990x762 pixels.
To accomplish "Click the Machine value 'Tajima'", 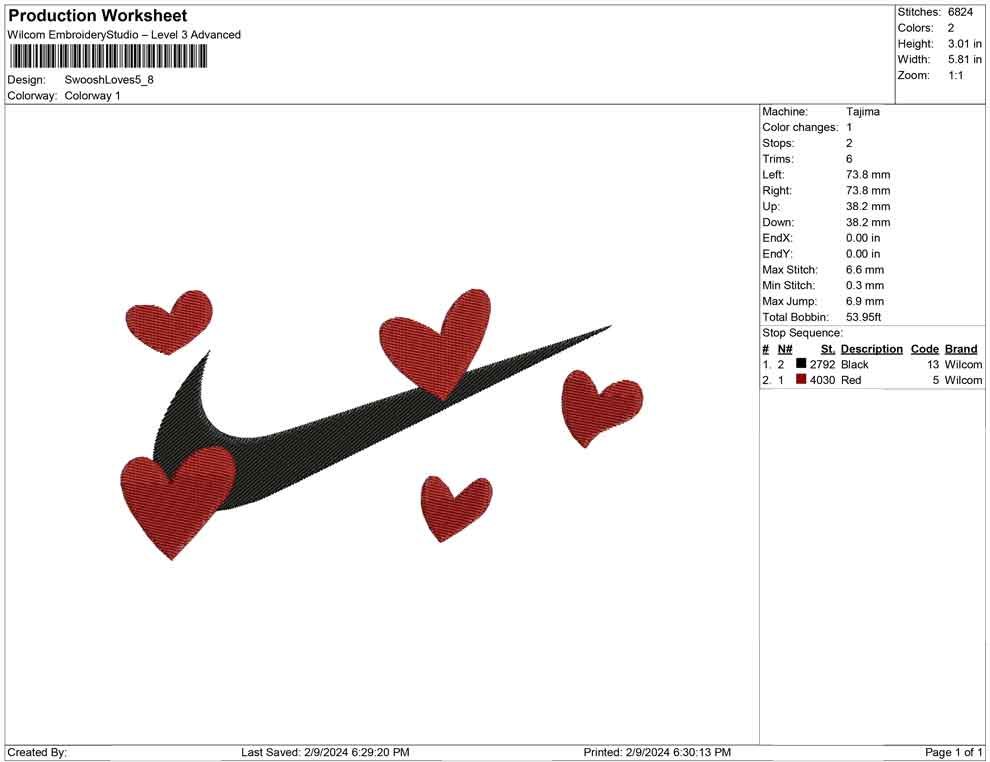I will [862, 112].
